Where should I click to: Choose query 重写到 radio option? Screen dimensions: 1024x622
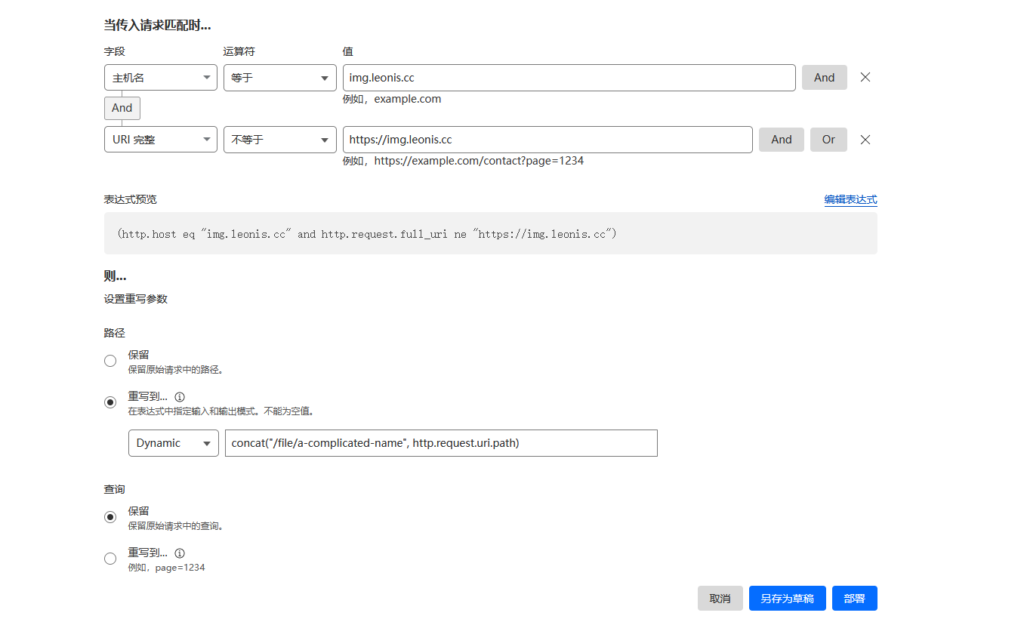[x=110, y=559]
